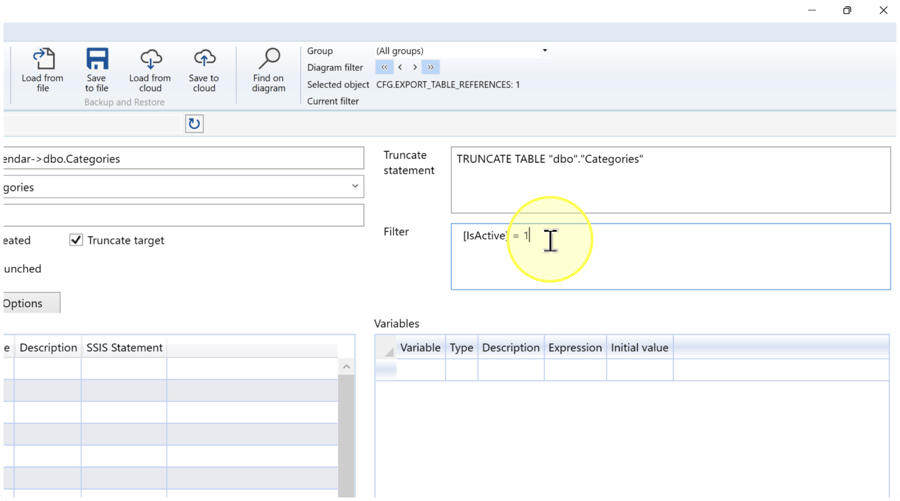The image size is (900, 501).
Task: Click the search field beside refresh
Action: coord(92,123)
